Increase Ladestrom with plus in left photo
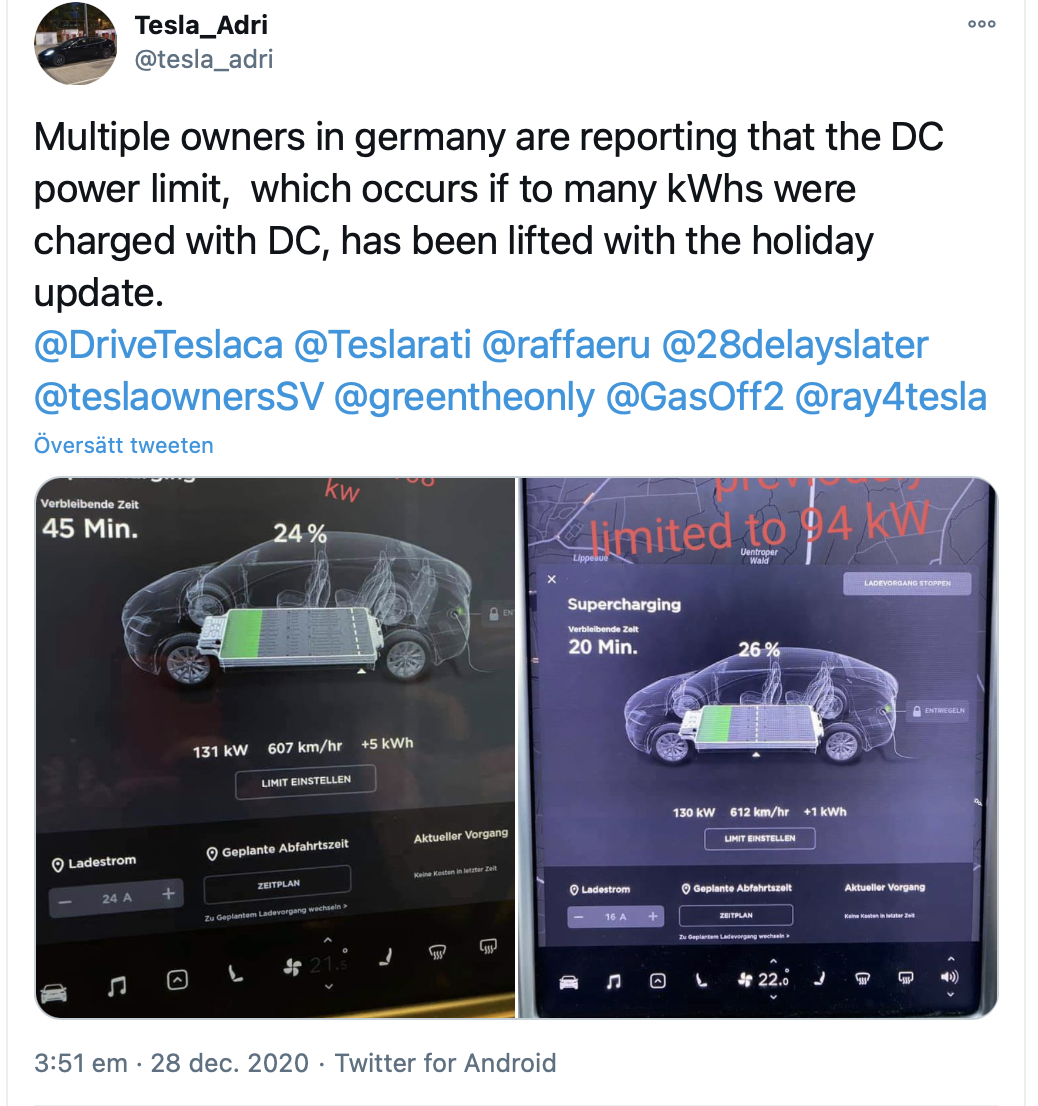Viewport: 1038px width, 1106px height. pos(168,894)
